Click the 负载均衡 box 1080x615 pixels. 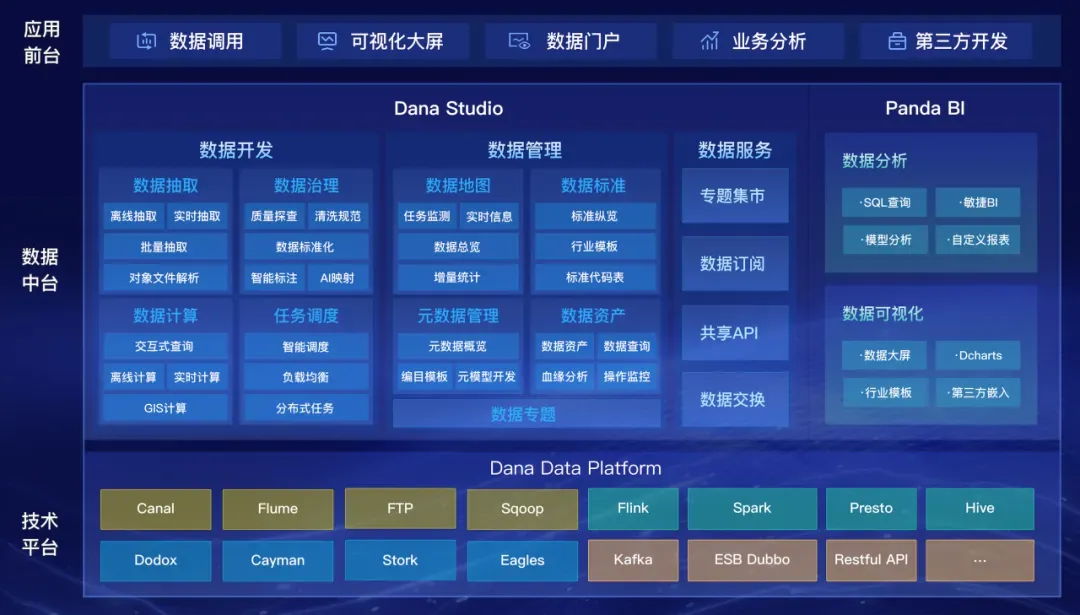306,377
